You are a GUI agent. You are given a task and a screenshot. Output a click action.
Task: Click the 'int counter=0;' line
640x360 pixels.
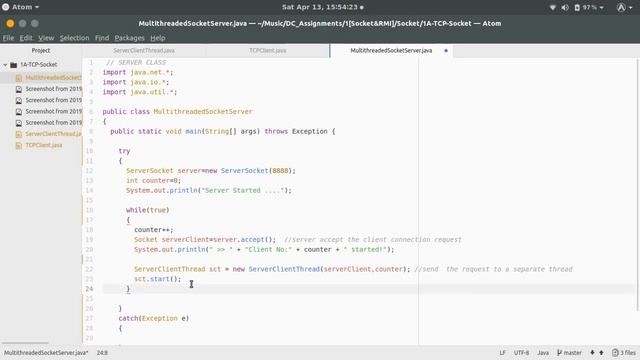click(x=153, y=180)
